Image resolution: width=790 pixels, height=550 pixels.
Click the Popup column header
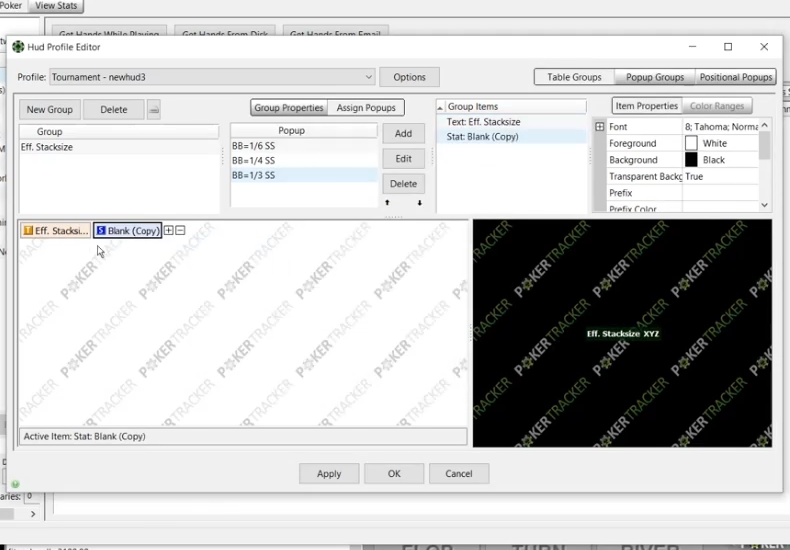pos(304,130)
